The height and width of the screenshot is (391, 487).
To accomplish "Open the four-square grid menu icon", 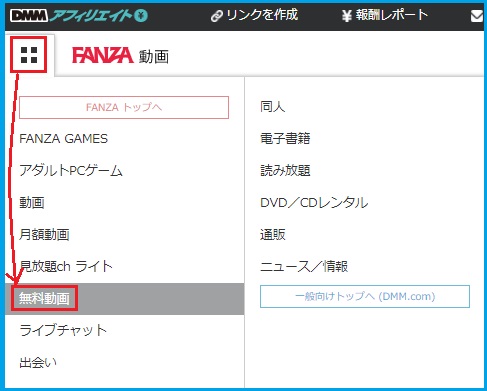I will coord(29,55).
